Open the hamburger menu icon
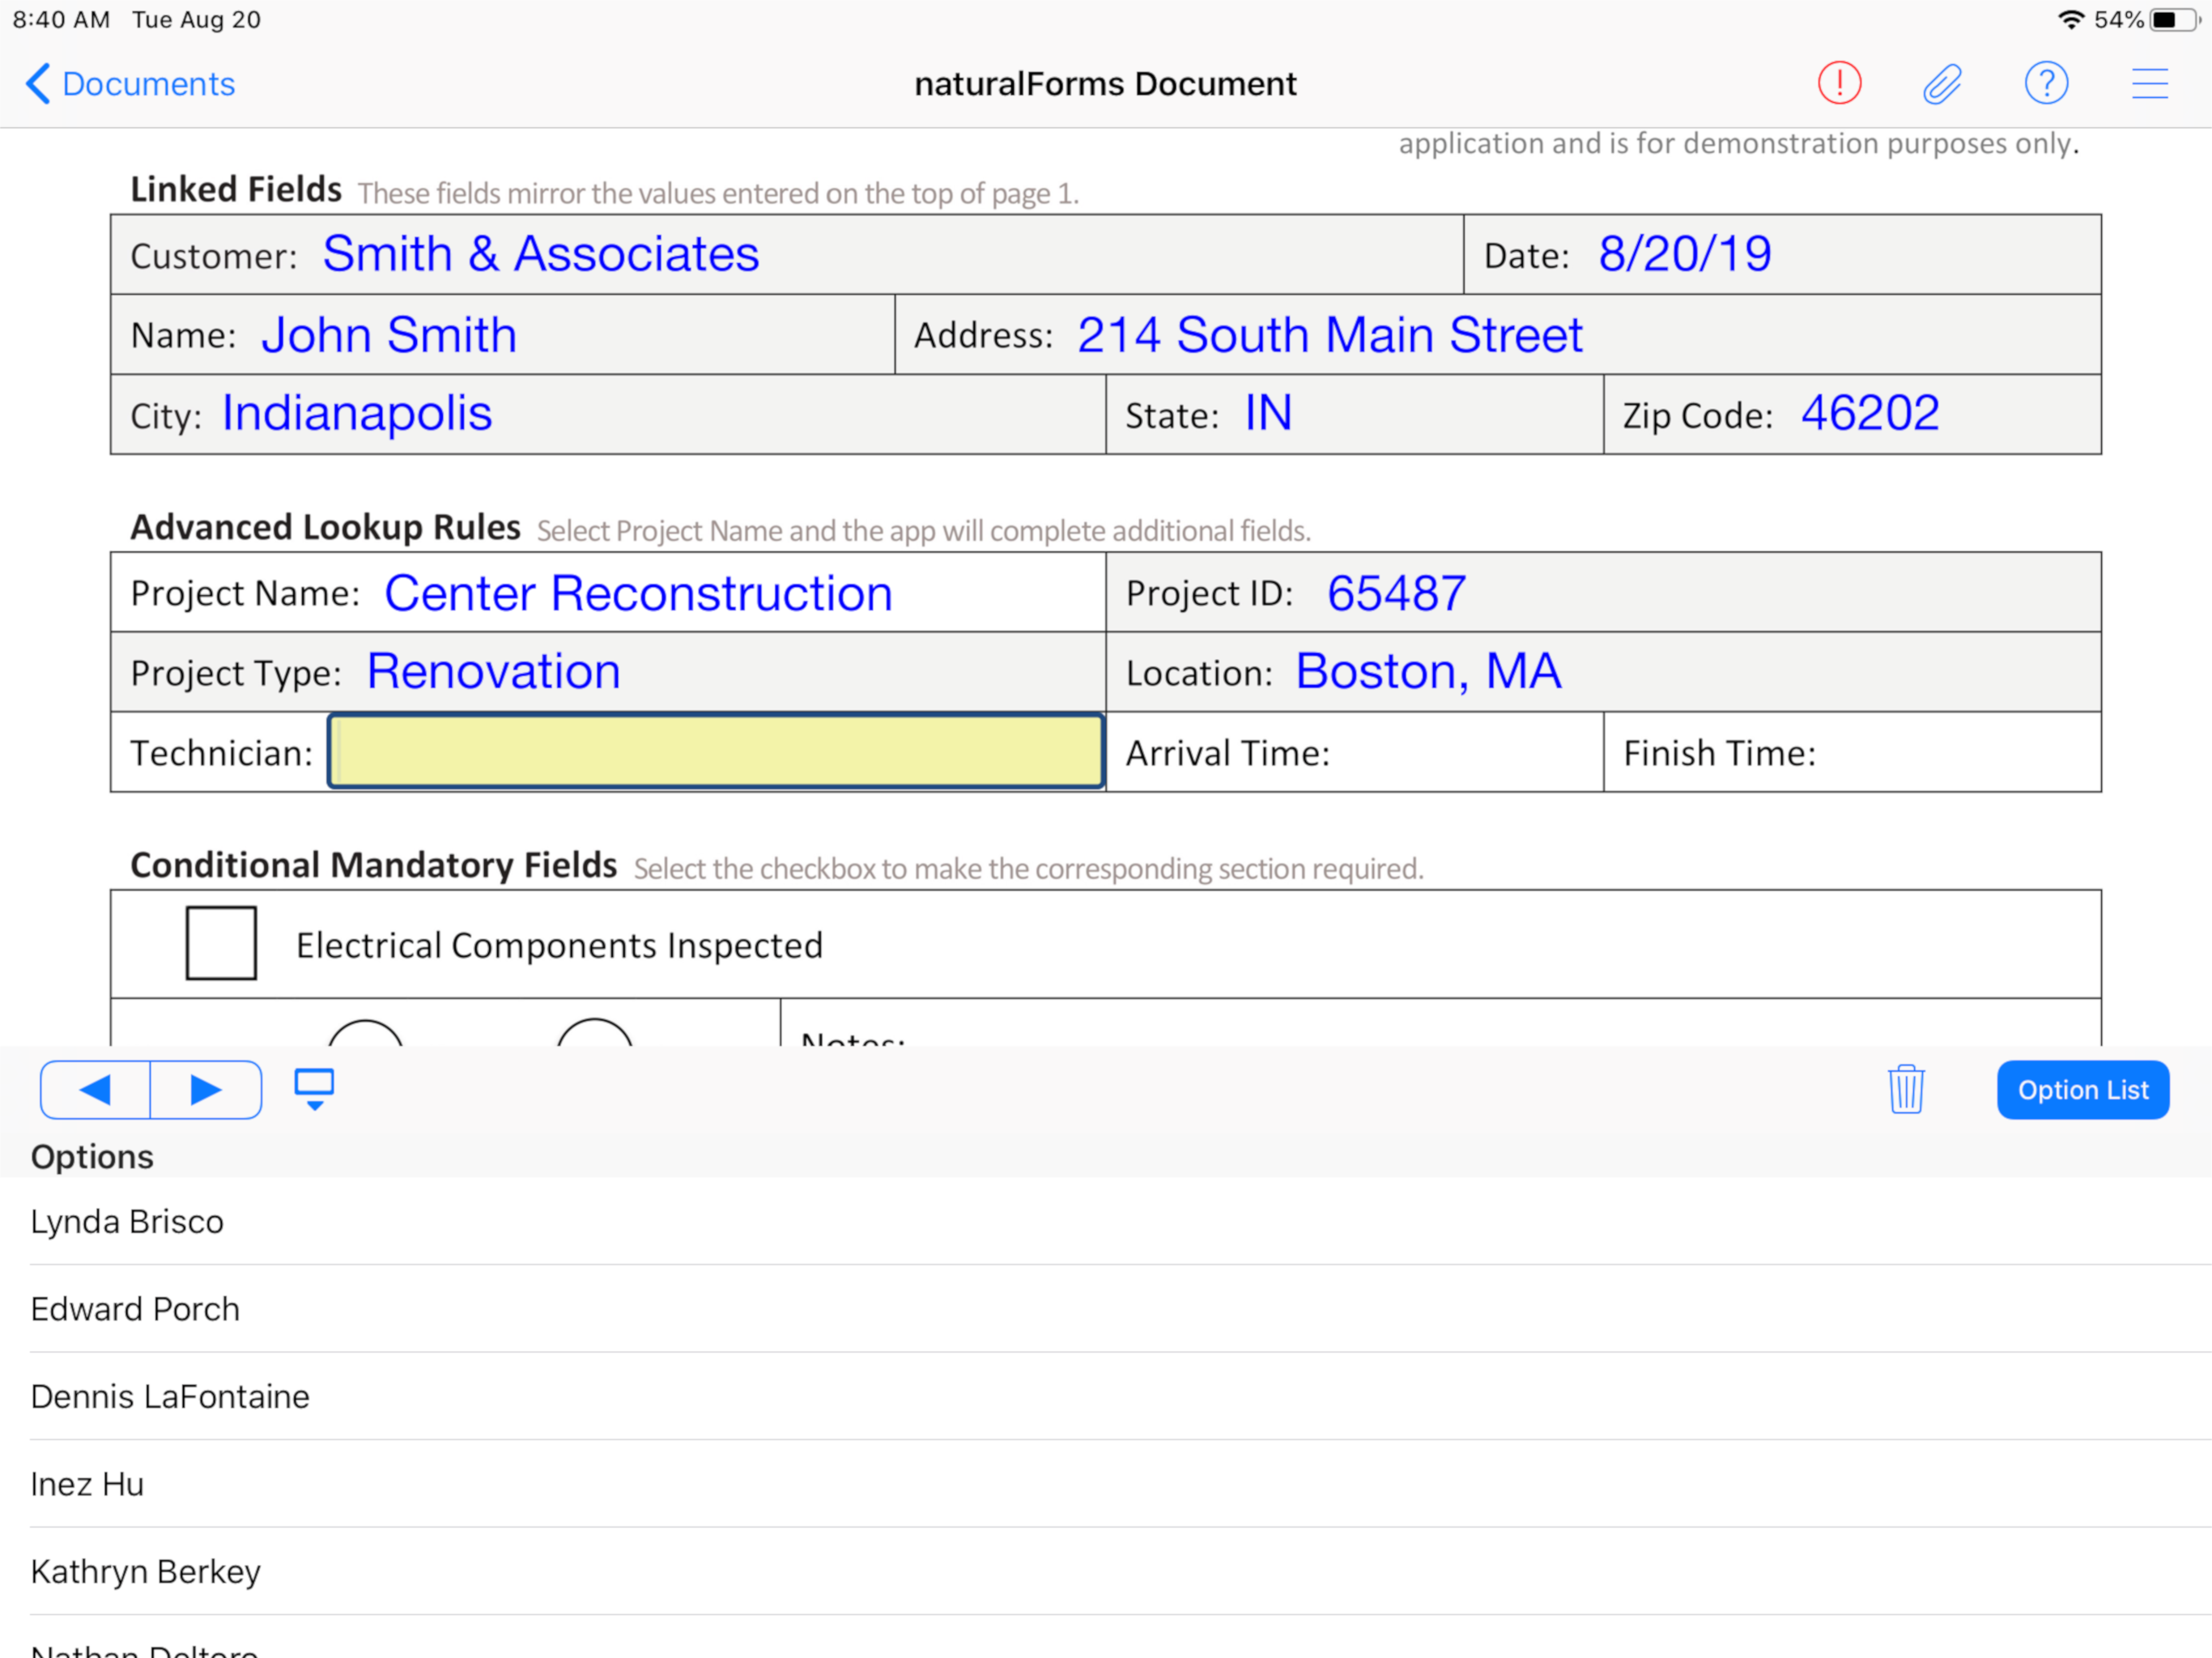Screen dimensions: 2212x1658 2149,83
